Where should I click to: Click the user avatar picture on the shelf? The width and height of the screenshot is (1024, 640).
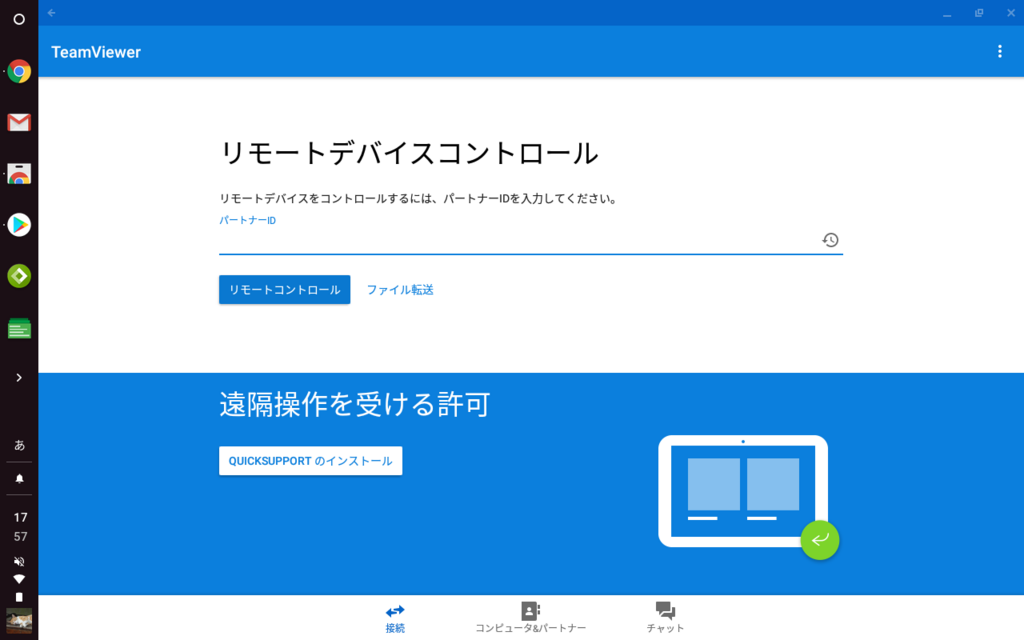(19, 620)
